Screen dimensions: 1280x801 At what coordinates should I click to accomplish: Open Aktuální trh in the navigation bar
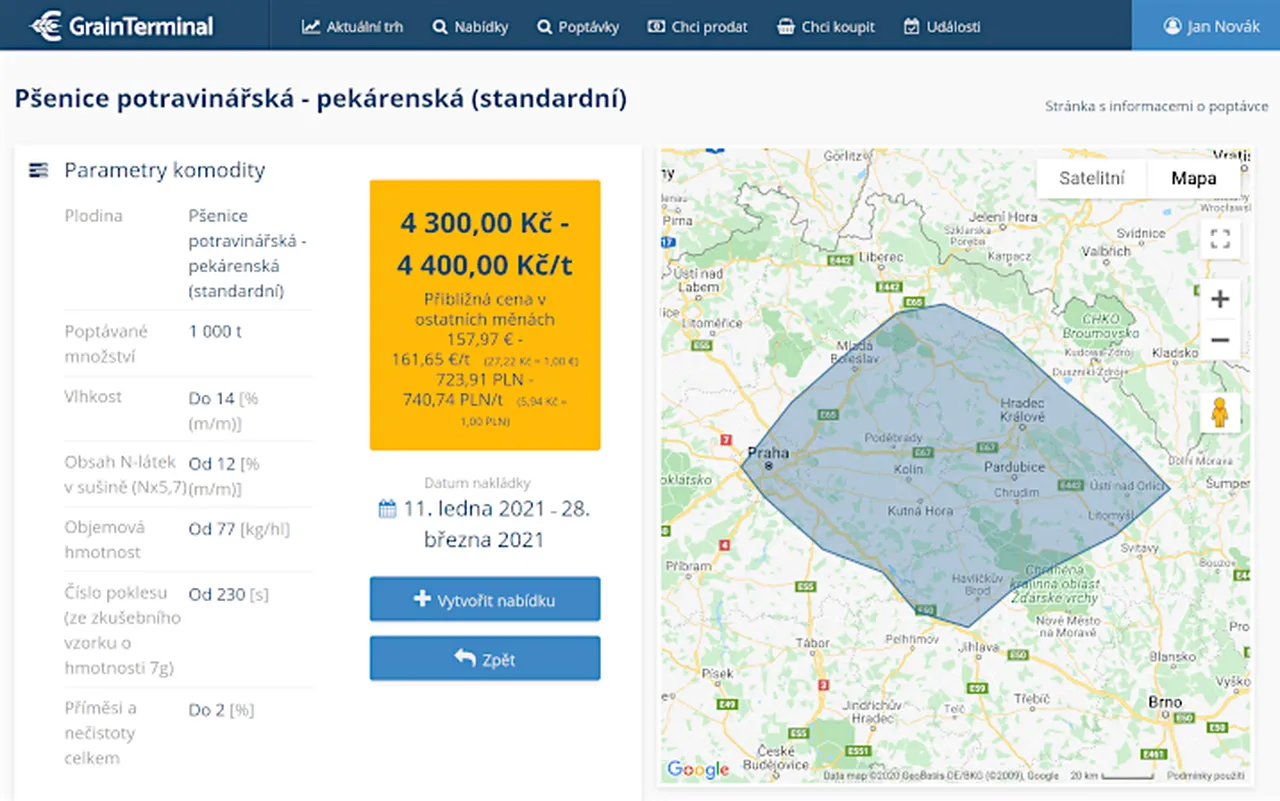pos(353,27)
